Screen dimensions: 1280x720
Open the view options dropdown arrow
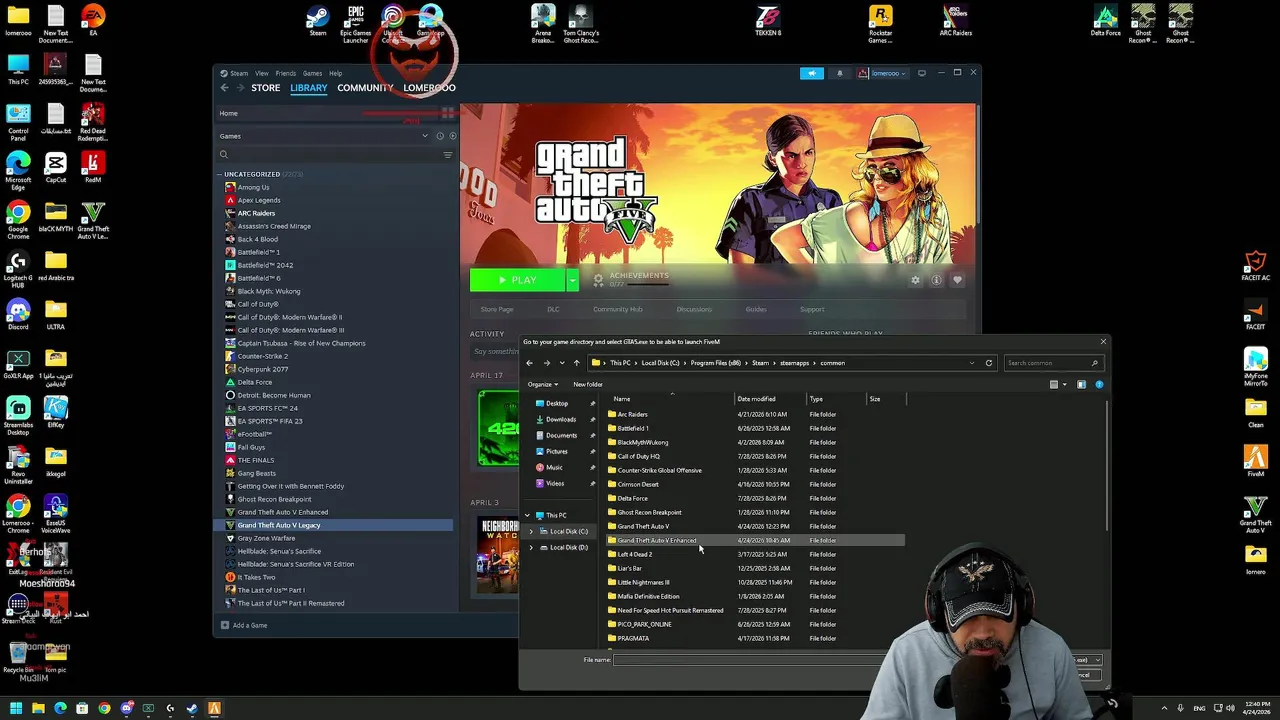pyautogui.click(x=1065, y=385)
